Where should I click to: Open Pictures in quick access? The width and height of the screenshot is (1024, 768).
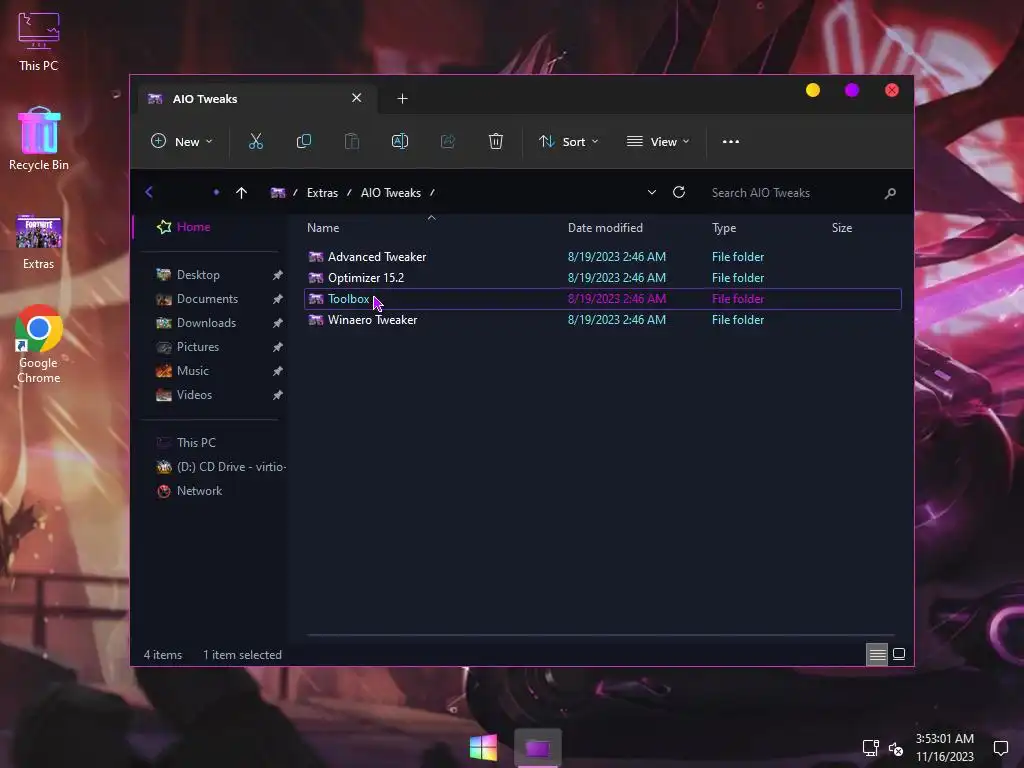[x=197, y=347]
